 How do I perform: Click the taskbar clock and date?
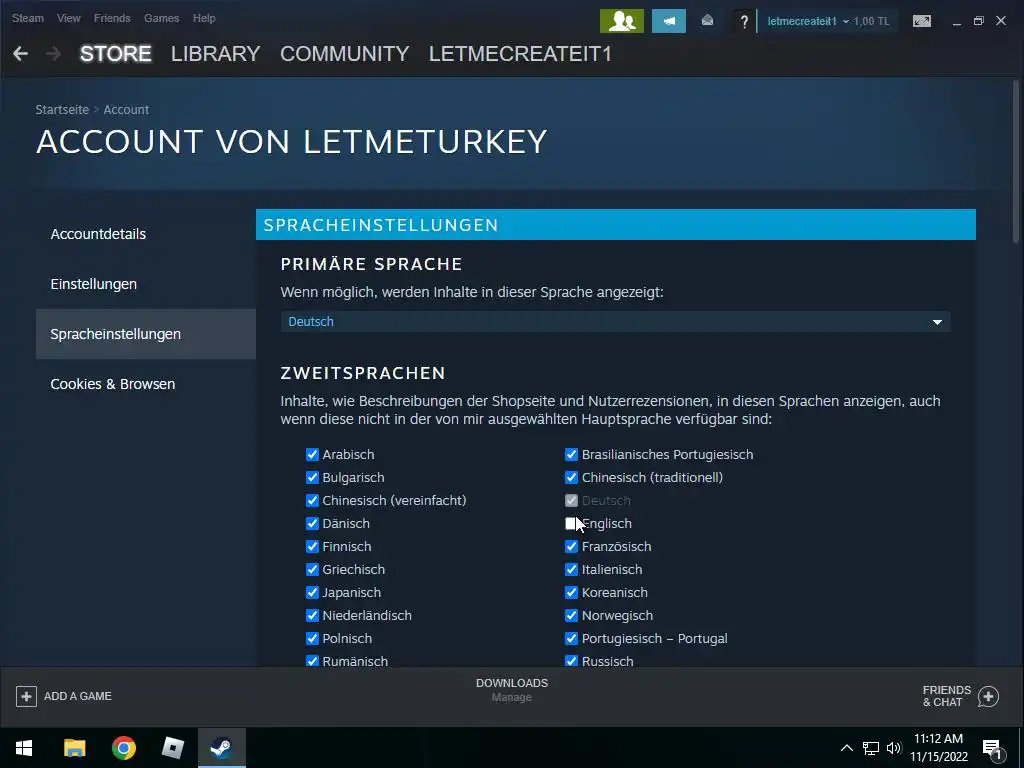(938, 748)
